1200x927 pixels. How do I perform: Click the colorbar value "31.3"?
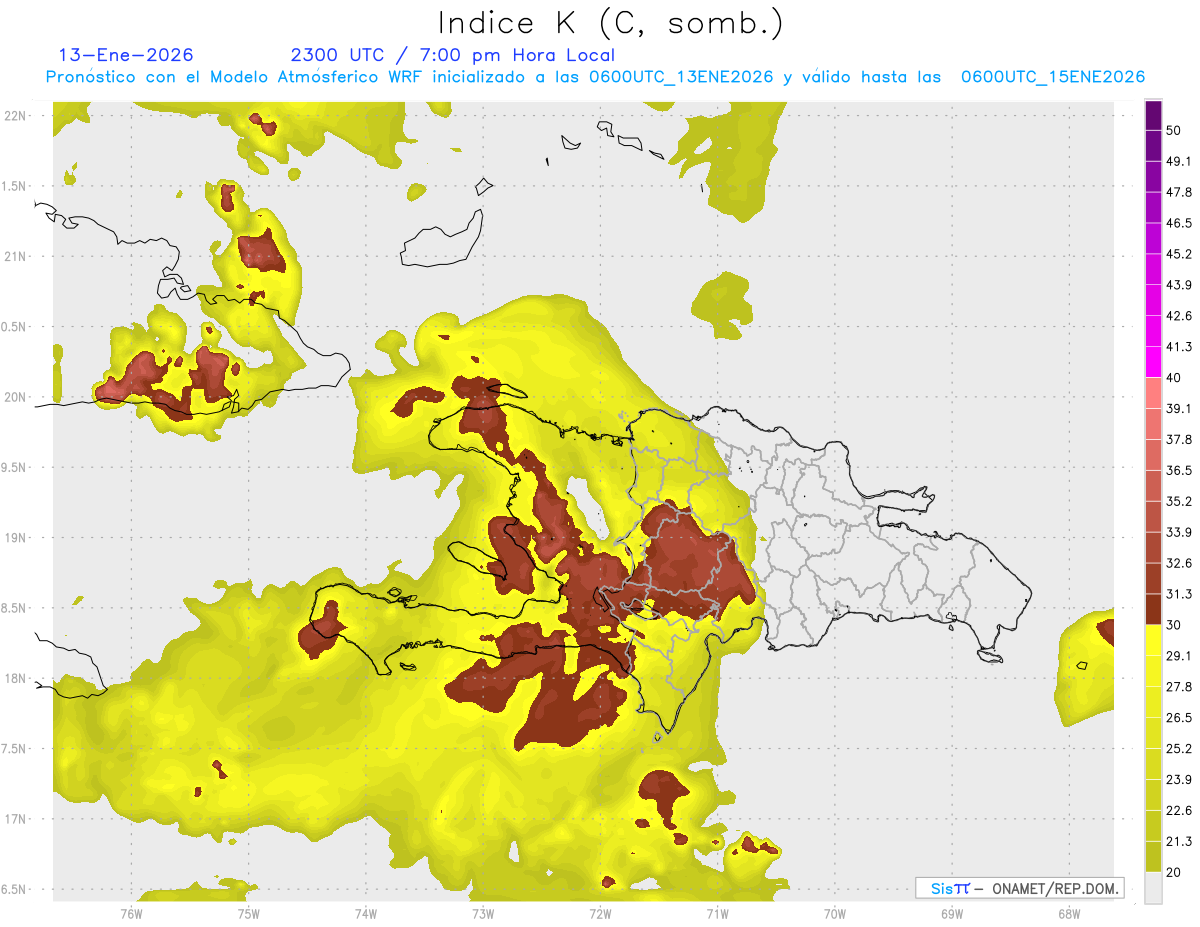coord(1179,594)
